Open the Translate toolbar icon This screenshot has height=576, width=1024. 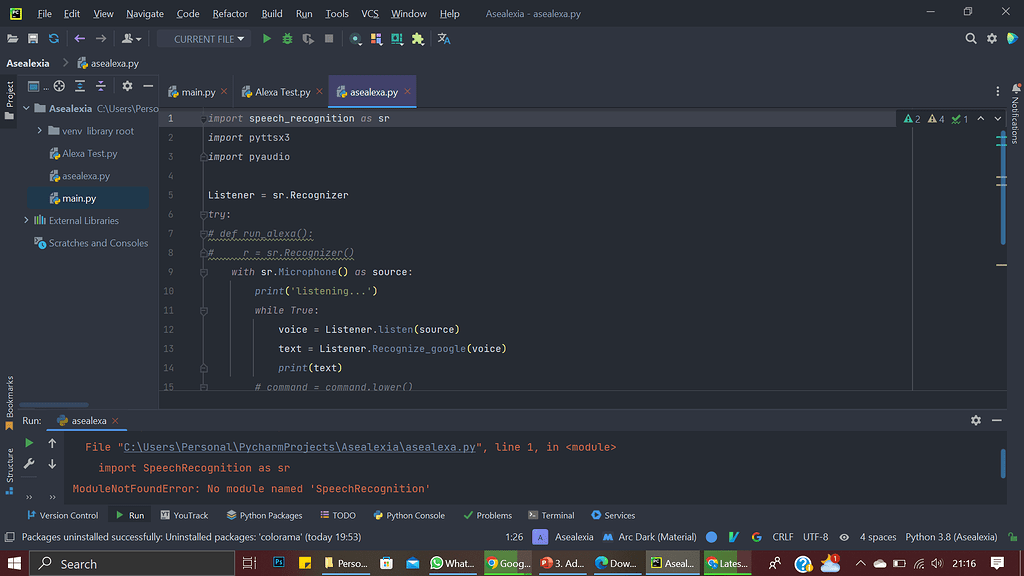coord(444,39)
